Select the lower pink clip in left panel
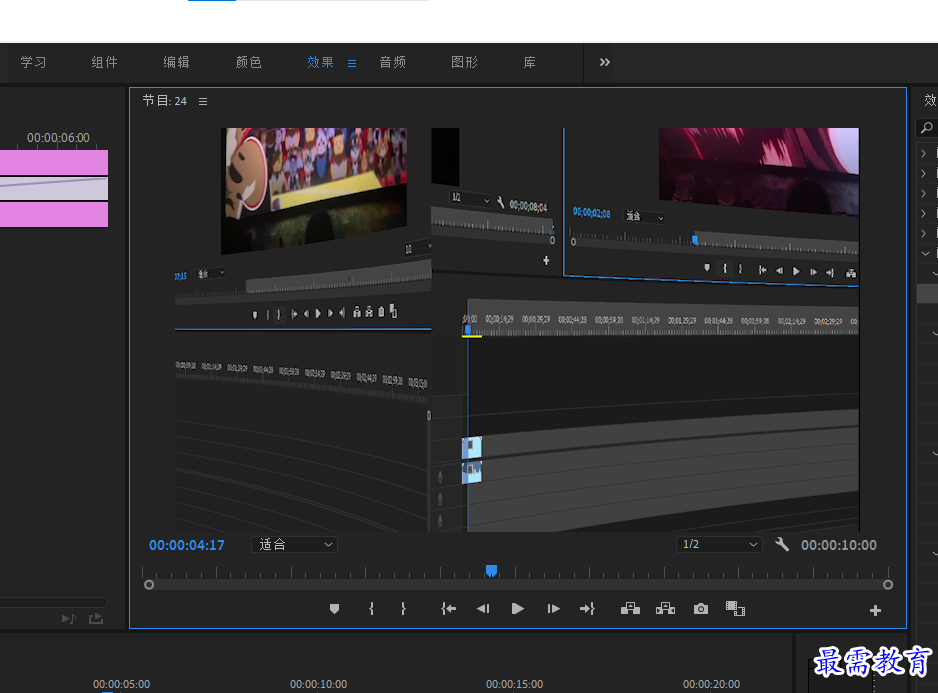 (54, 214)
